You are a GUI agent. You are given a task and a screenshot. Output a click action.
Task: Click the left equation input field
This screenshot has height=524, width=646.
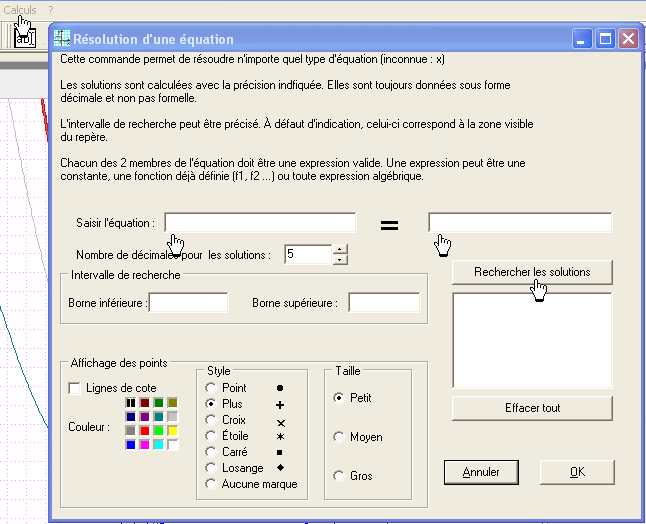pos(260,222)
